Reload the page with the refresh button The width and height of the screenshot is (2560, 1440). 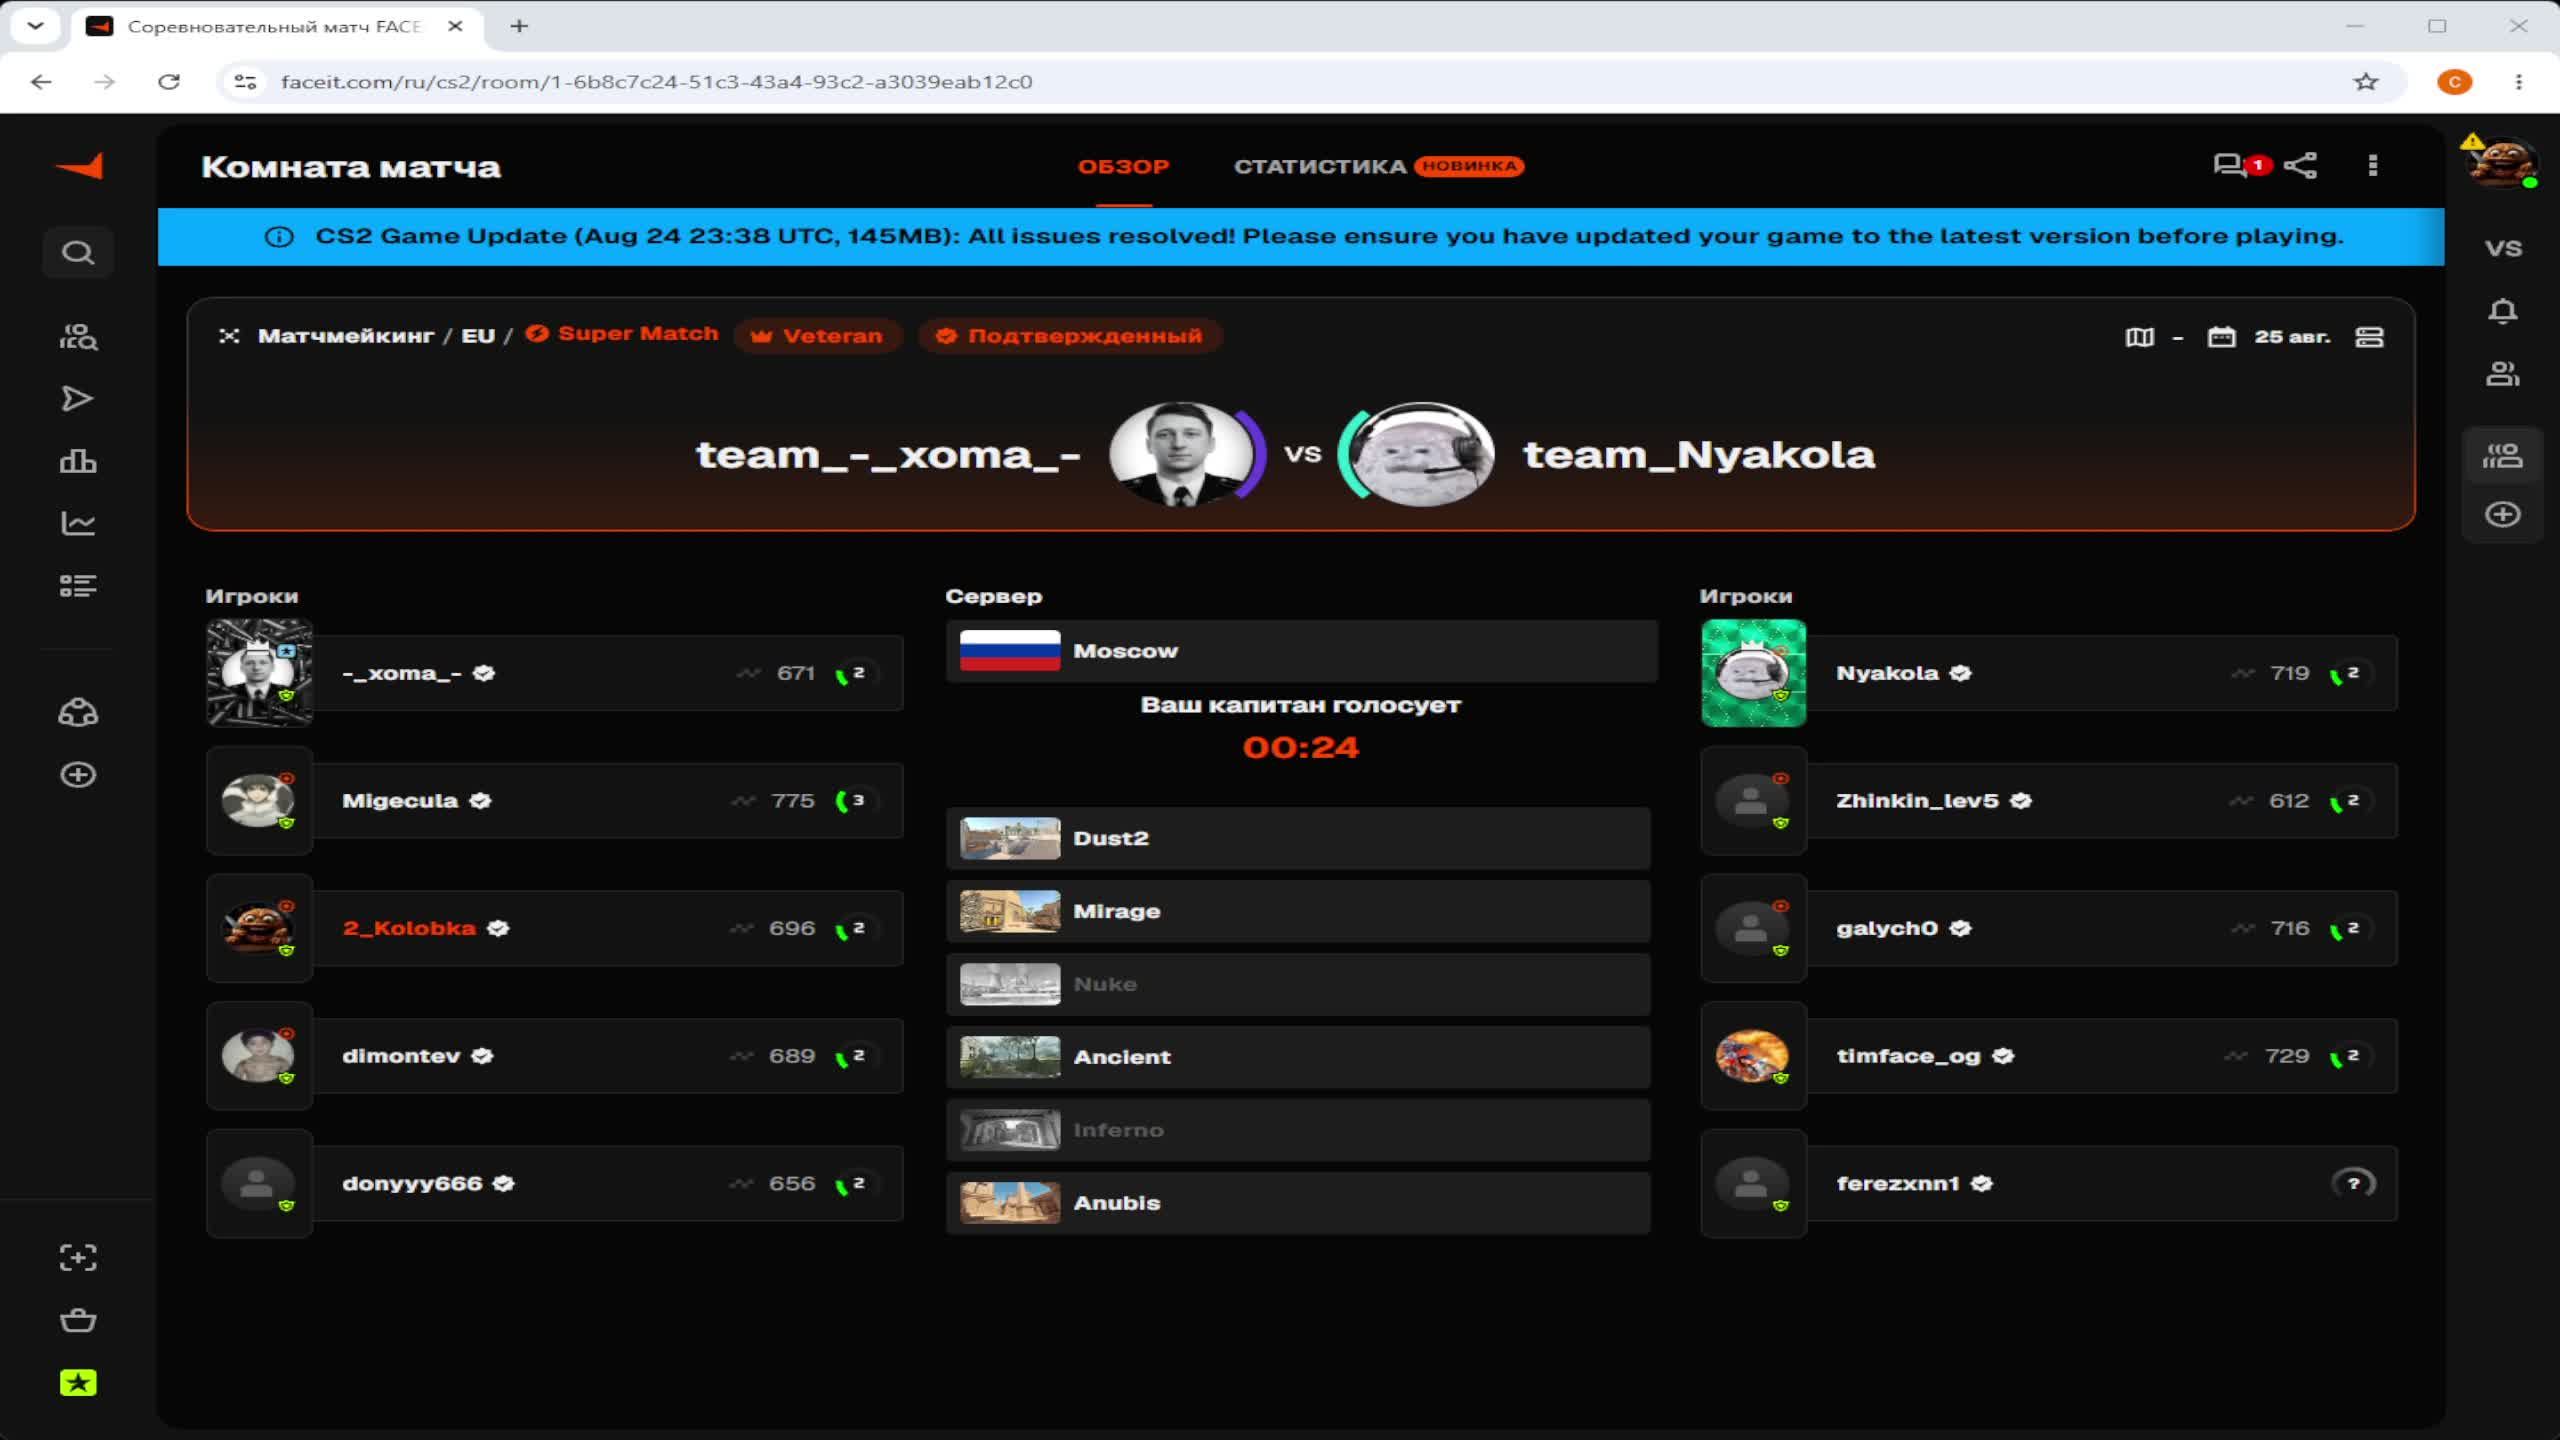pyautogui.click(x=169, y=82)
